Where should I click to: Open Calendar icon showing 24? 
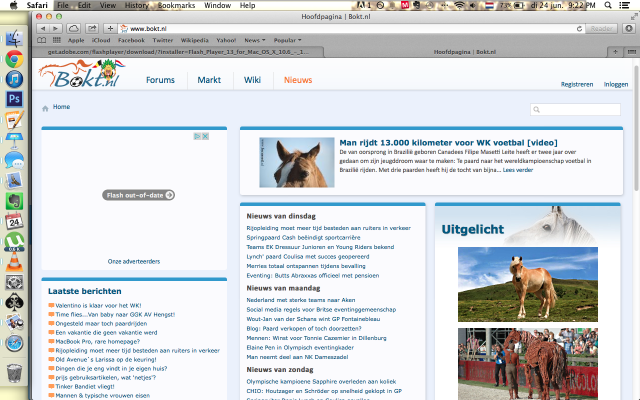[14, 221]
